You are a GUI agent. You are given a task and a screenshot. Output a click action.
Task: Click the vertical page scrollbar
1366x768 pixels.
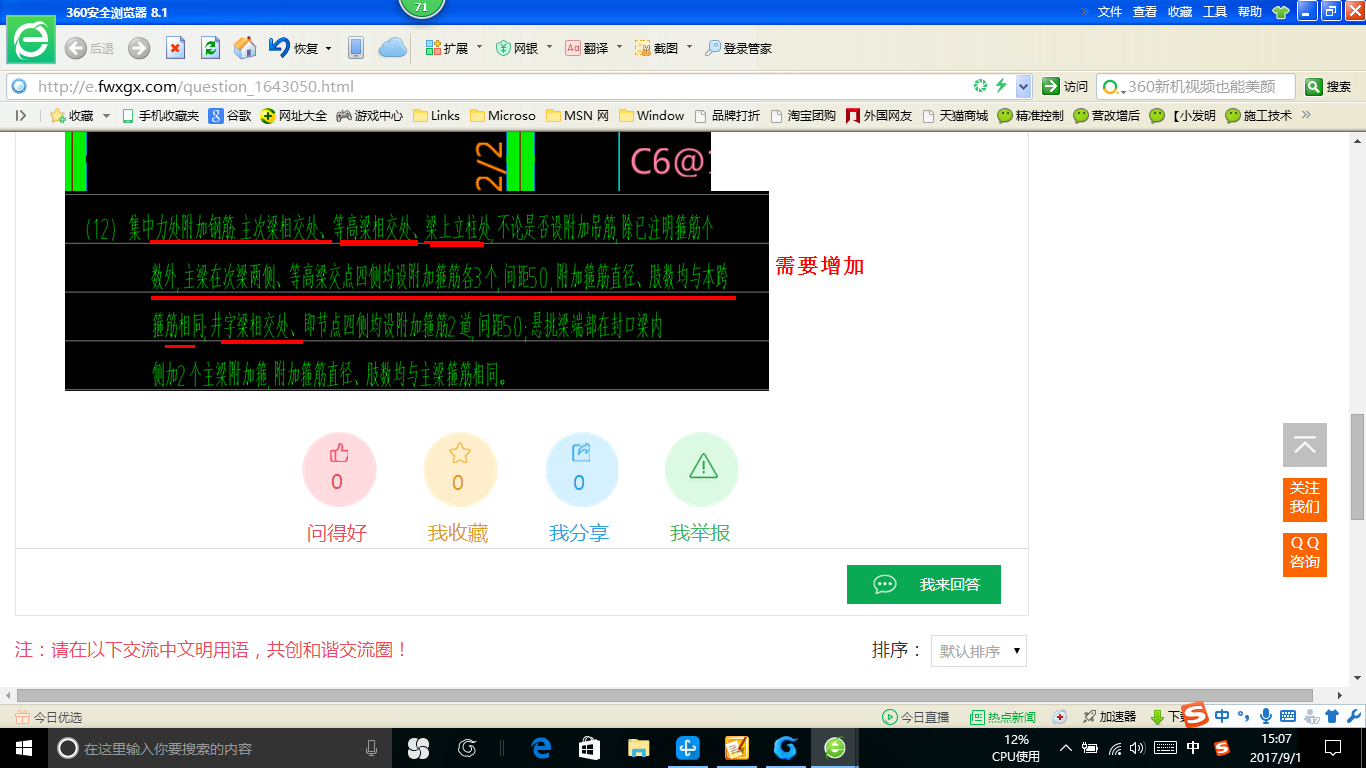point(1357,467)
